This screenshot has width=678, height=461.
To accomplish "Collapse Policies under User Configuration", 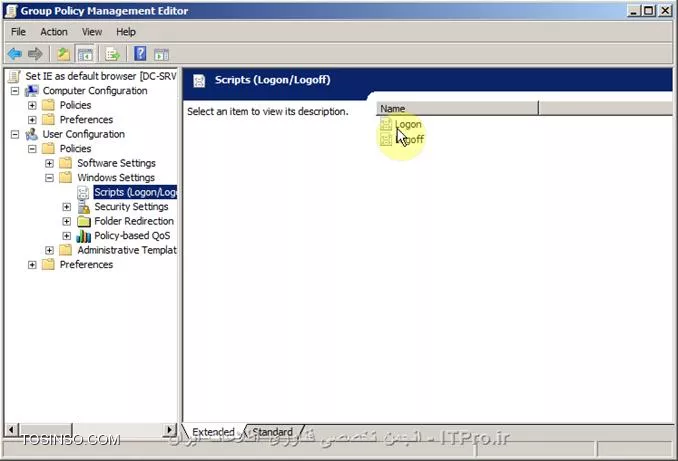I will coord(32,149).
